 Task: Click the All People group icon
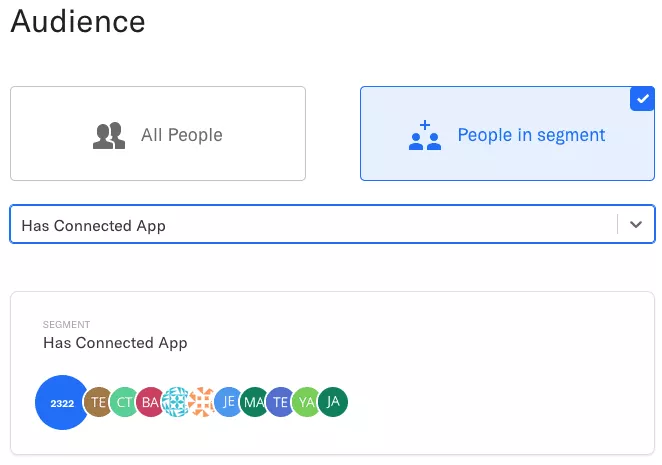tap(109, 136)
